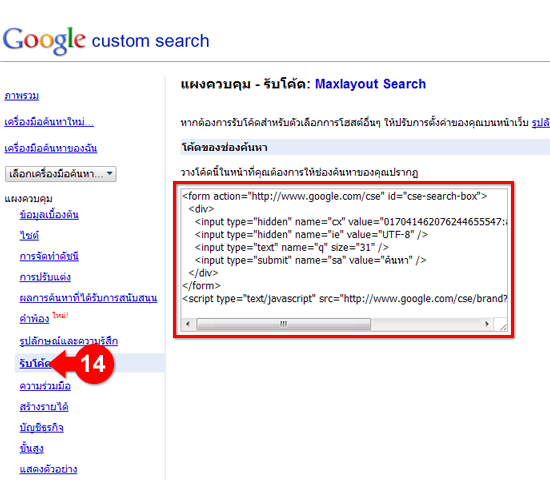This screenshot has height=480, width=550.
Task: Click the Google custom search logo
Action: (x=106, y=41)
